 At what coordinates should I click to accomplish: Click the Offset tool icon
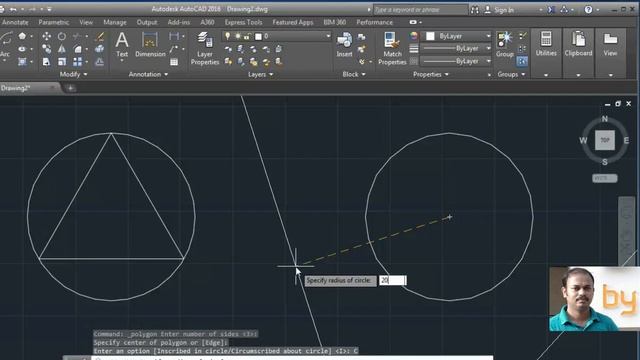100,62
